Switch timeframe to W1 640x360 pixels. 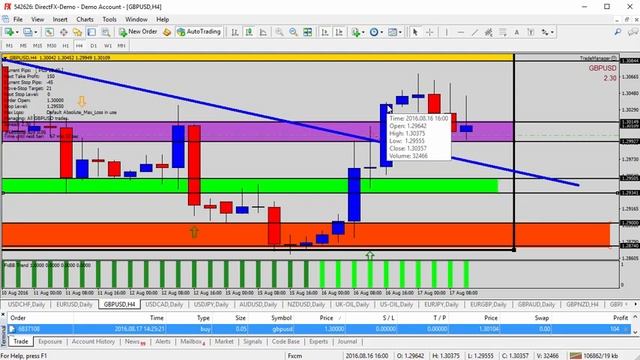pos(107,46)
